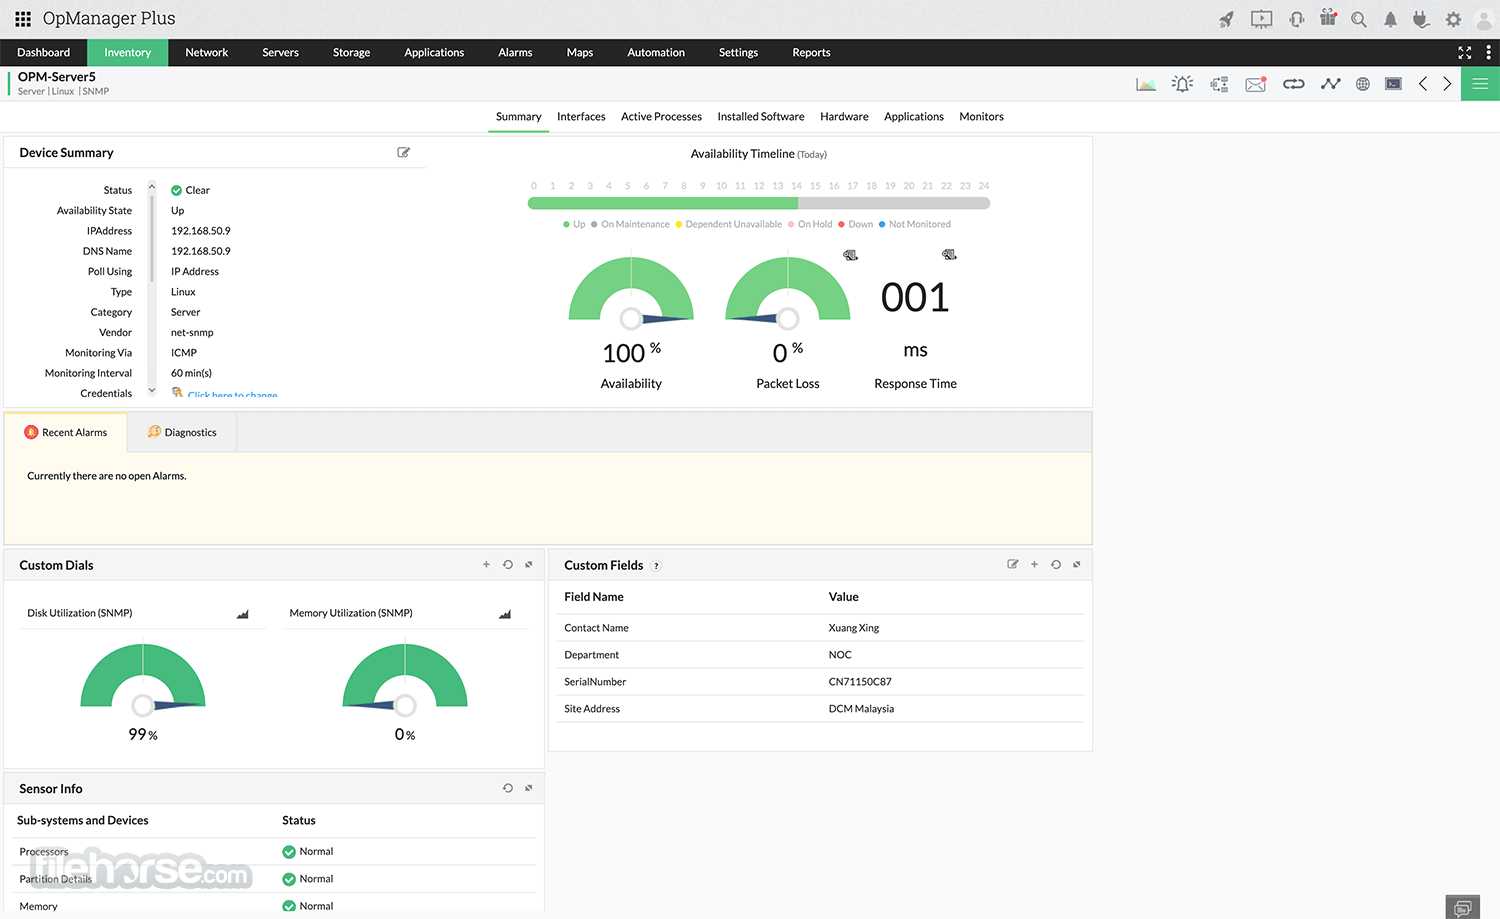This screenshot has width=1500, height=919.
Task: Refresh the Custom Dials widget
Action: 508,565
